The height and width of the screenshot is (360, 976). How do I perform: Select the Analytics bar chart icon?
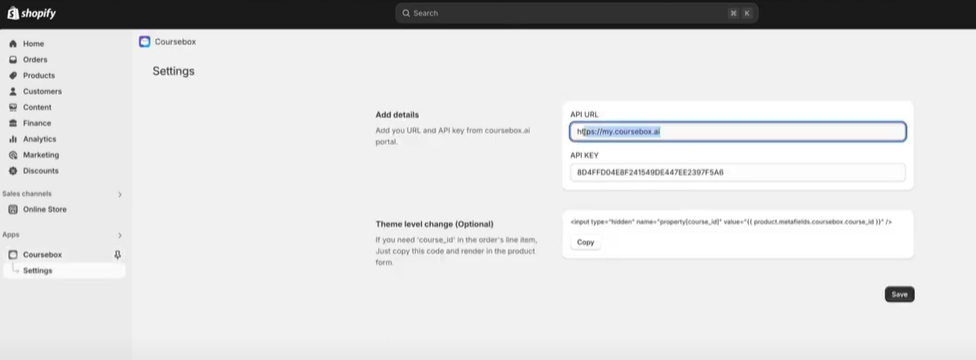(x=12, y=139)
